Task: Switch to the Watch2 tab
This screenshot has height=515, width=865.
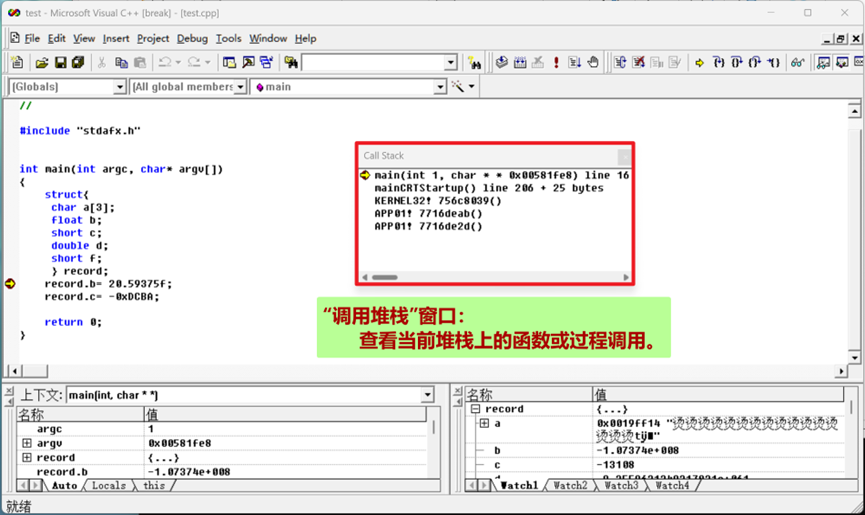Action: [x=570, y=486]
